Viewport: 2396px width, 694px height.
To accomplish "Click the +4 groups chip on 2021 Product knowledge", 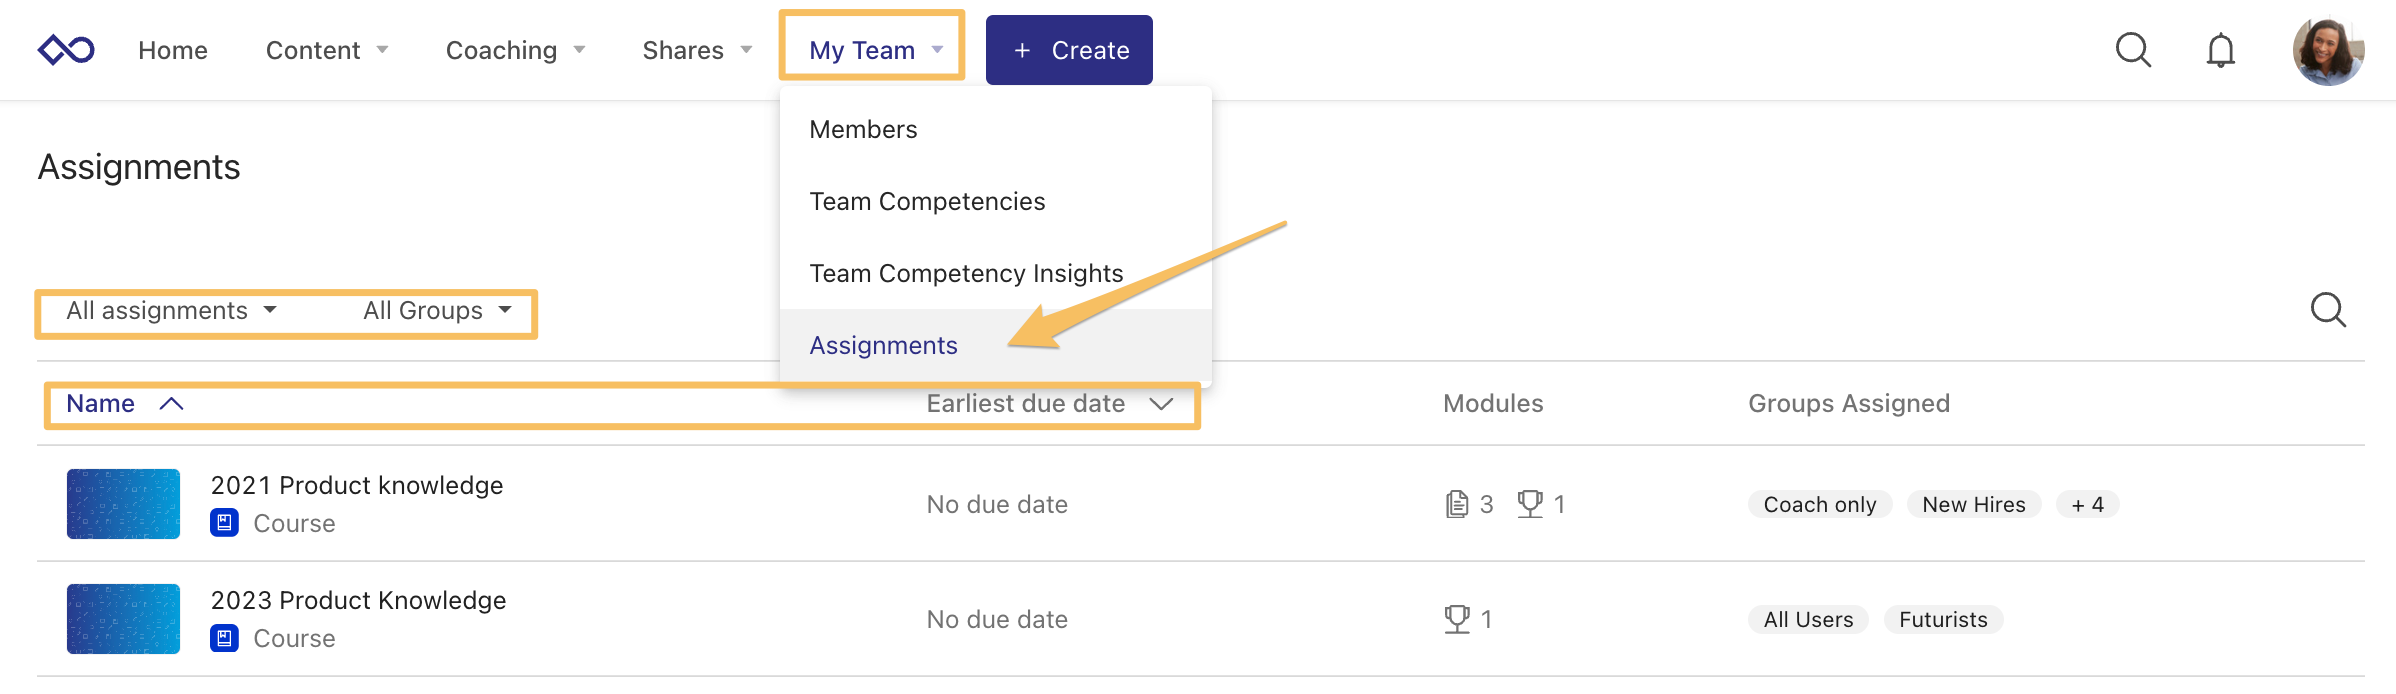I will pyautogui.click(x=2087, y=504).
